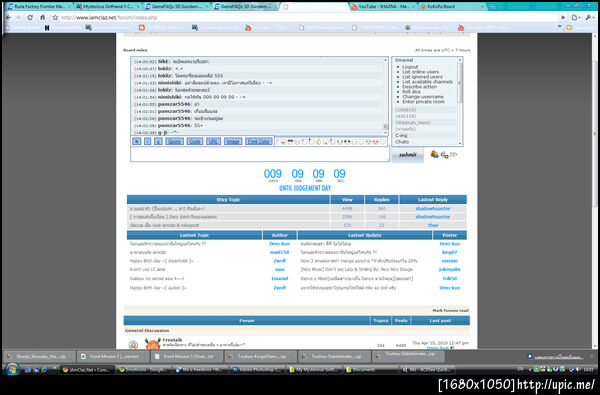Open the Happy Birth day Zwolf topic by author Zwolf first row
The image size is (600, 395).
162,261
